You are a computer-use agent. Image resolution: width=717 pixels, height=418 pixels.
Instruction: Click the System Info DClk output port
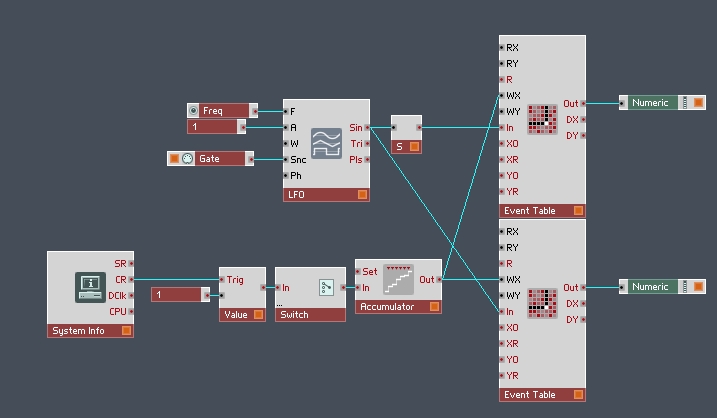coord(131,295)
